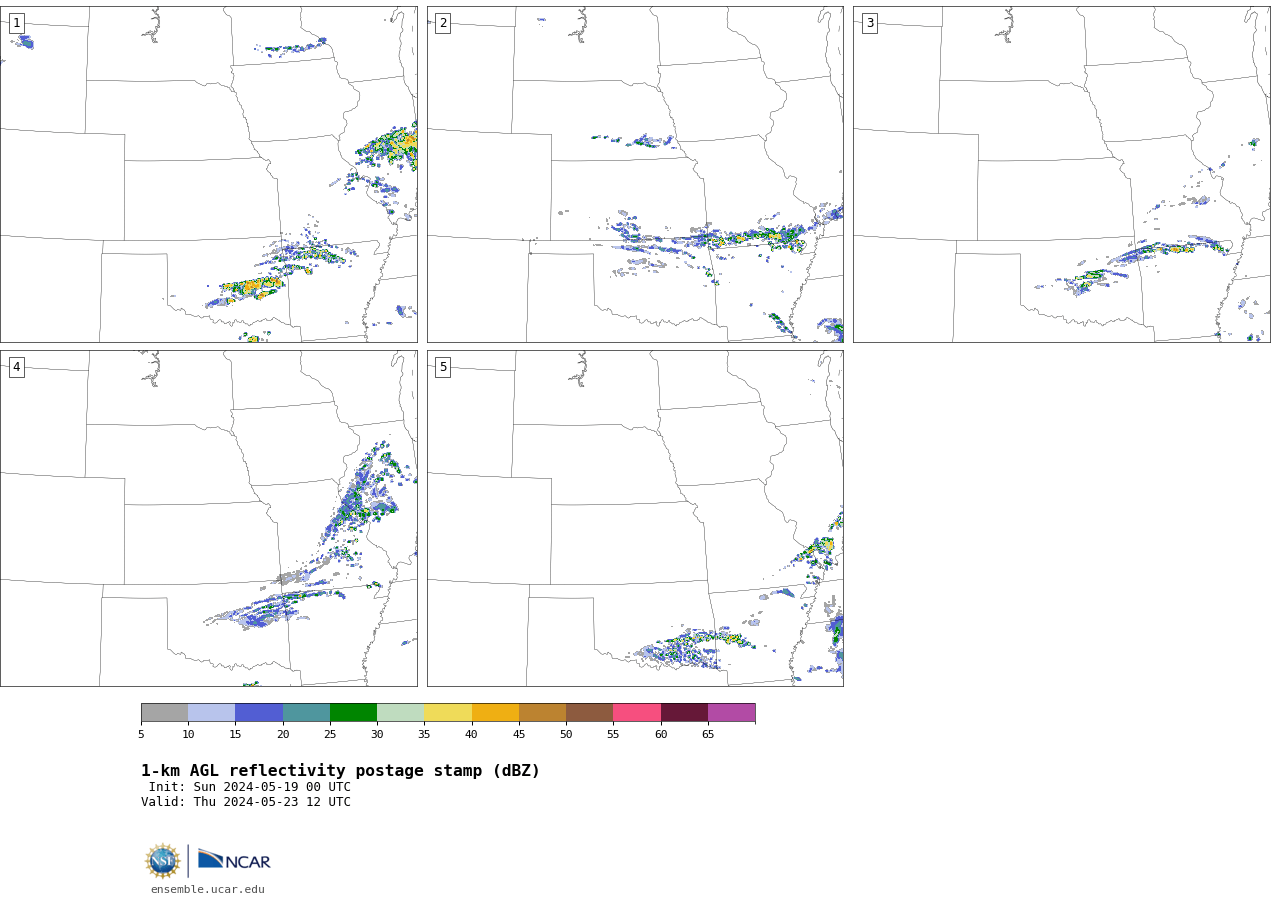Screen dimensions: 1280x901
Task: Click the 'Valid: Thu 2024-05-23 12 UTC' line
Action: tap(246, 802)
